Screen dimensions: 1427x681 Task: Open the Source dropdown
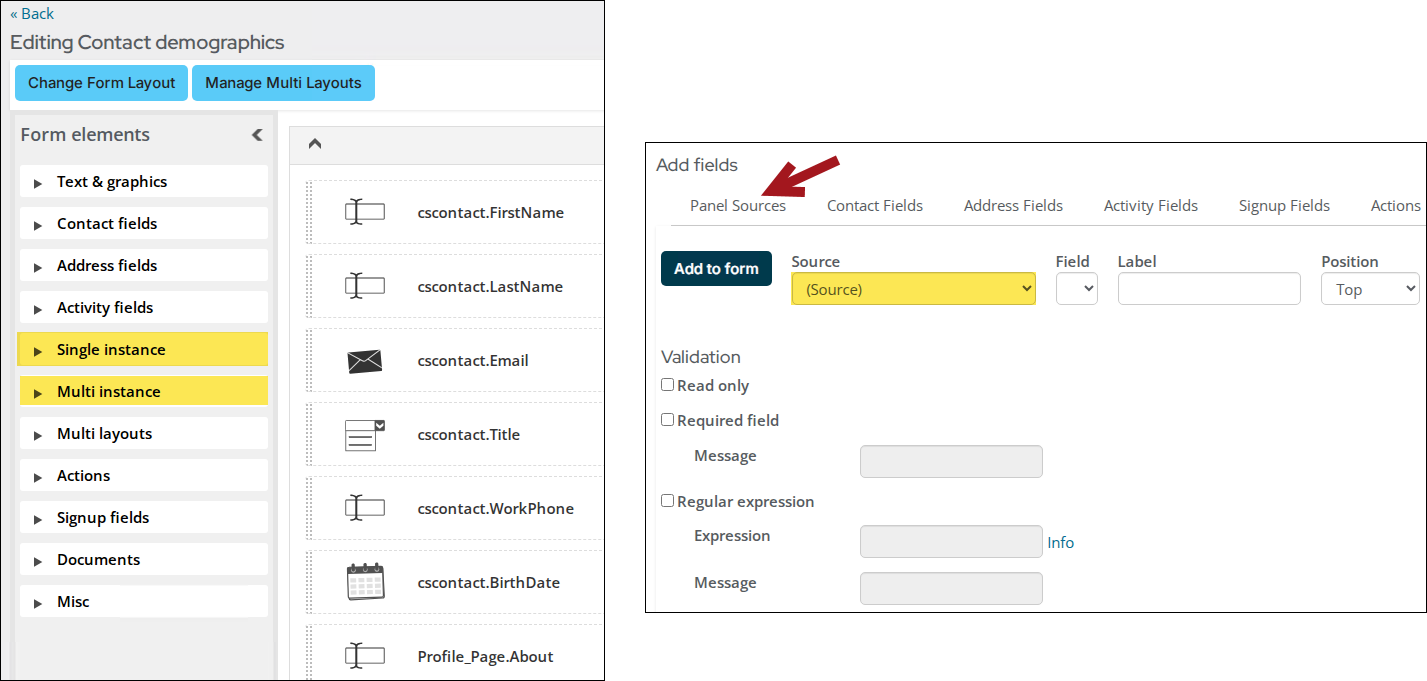coord(913,289)
